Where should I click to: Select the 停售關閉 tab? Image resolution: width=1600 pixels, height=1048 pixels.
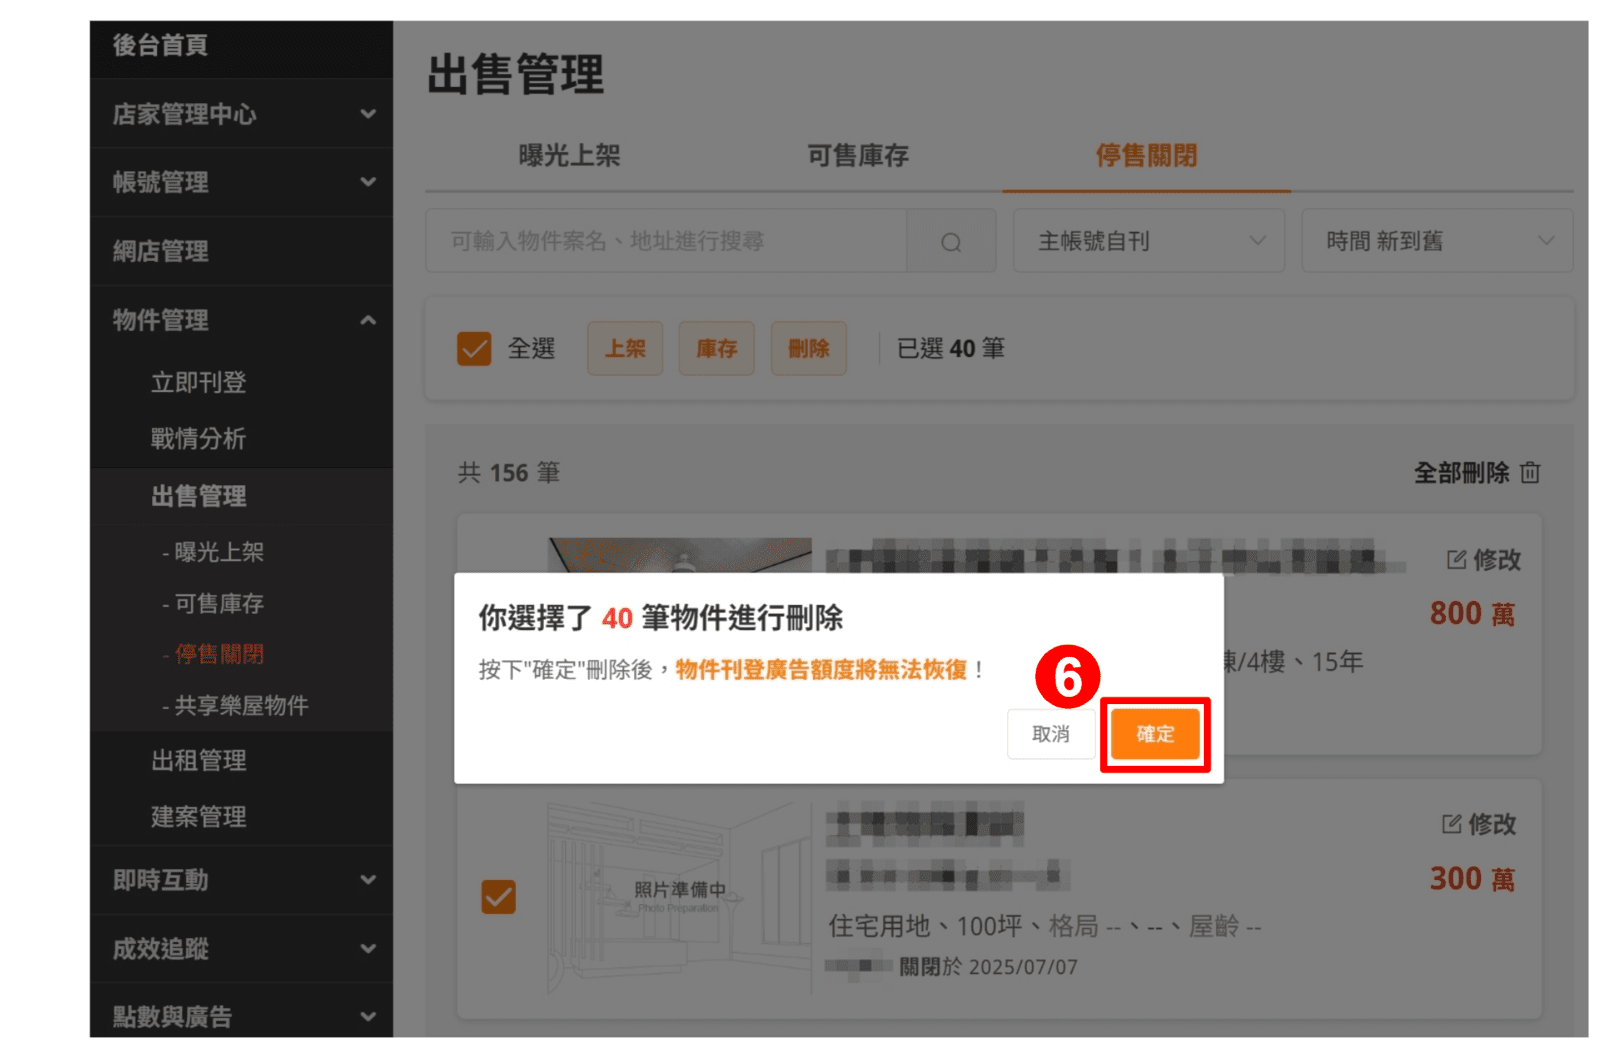click(x=1146, y=156)
